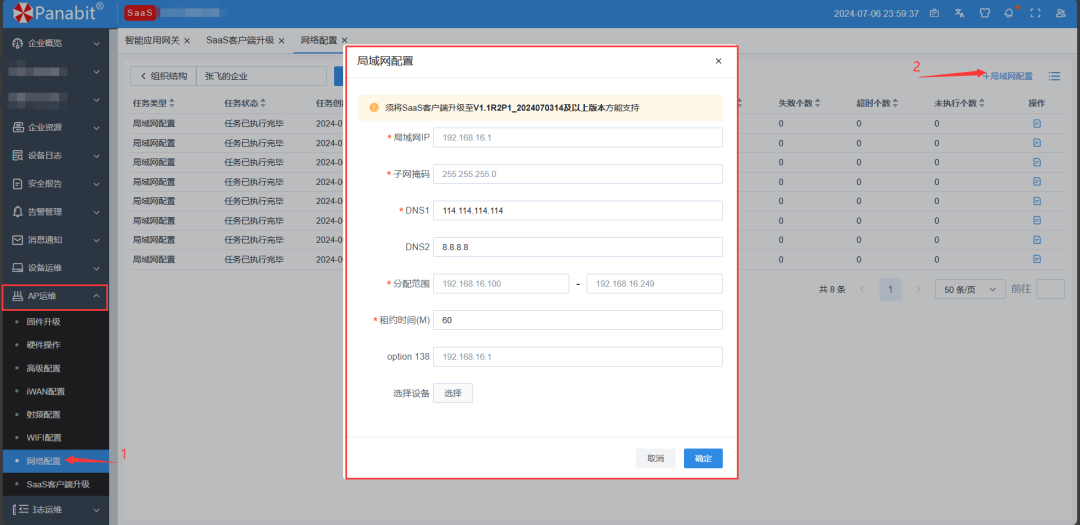Focus the 局域网IP input field
This screenshot has width=1080, height=525.
pos(578,137)
